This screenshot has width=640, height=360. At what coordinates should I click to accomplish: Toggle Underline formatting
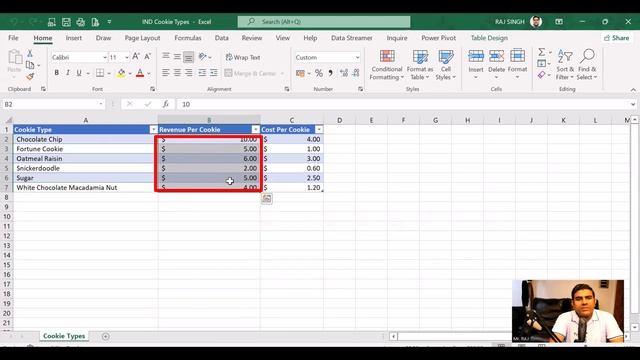[79, 73]
